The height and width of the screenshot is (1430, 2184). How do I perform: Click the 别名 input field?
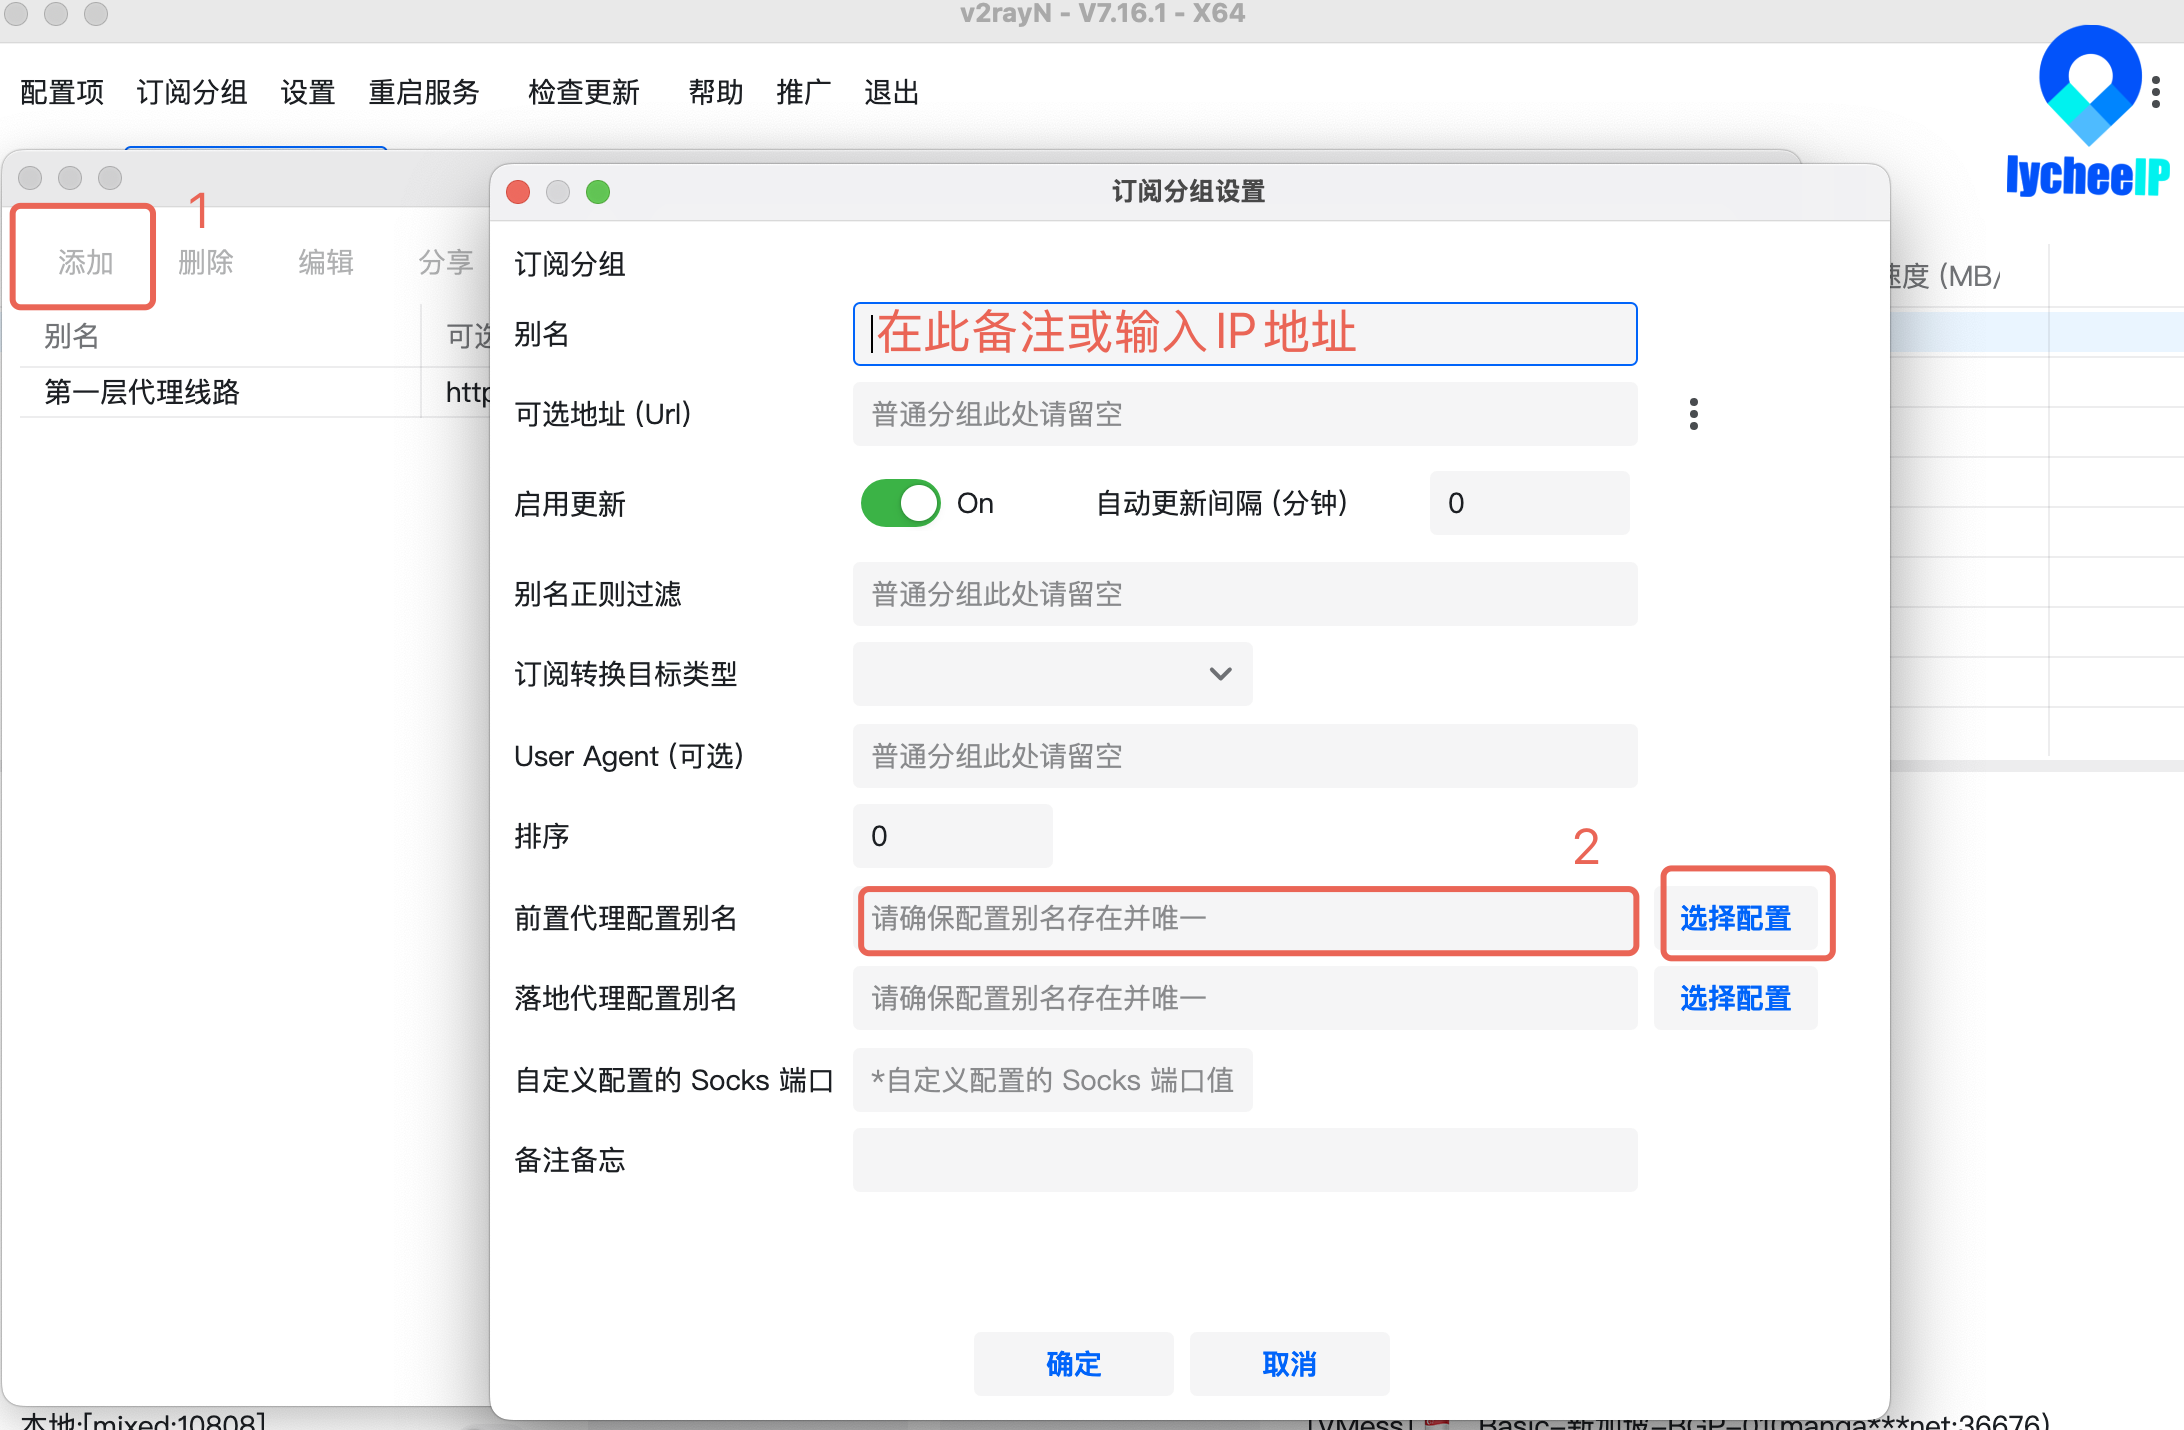(1244, 334)
